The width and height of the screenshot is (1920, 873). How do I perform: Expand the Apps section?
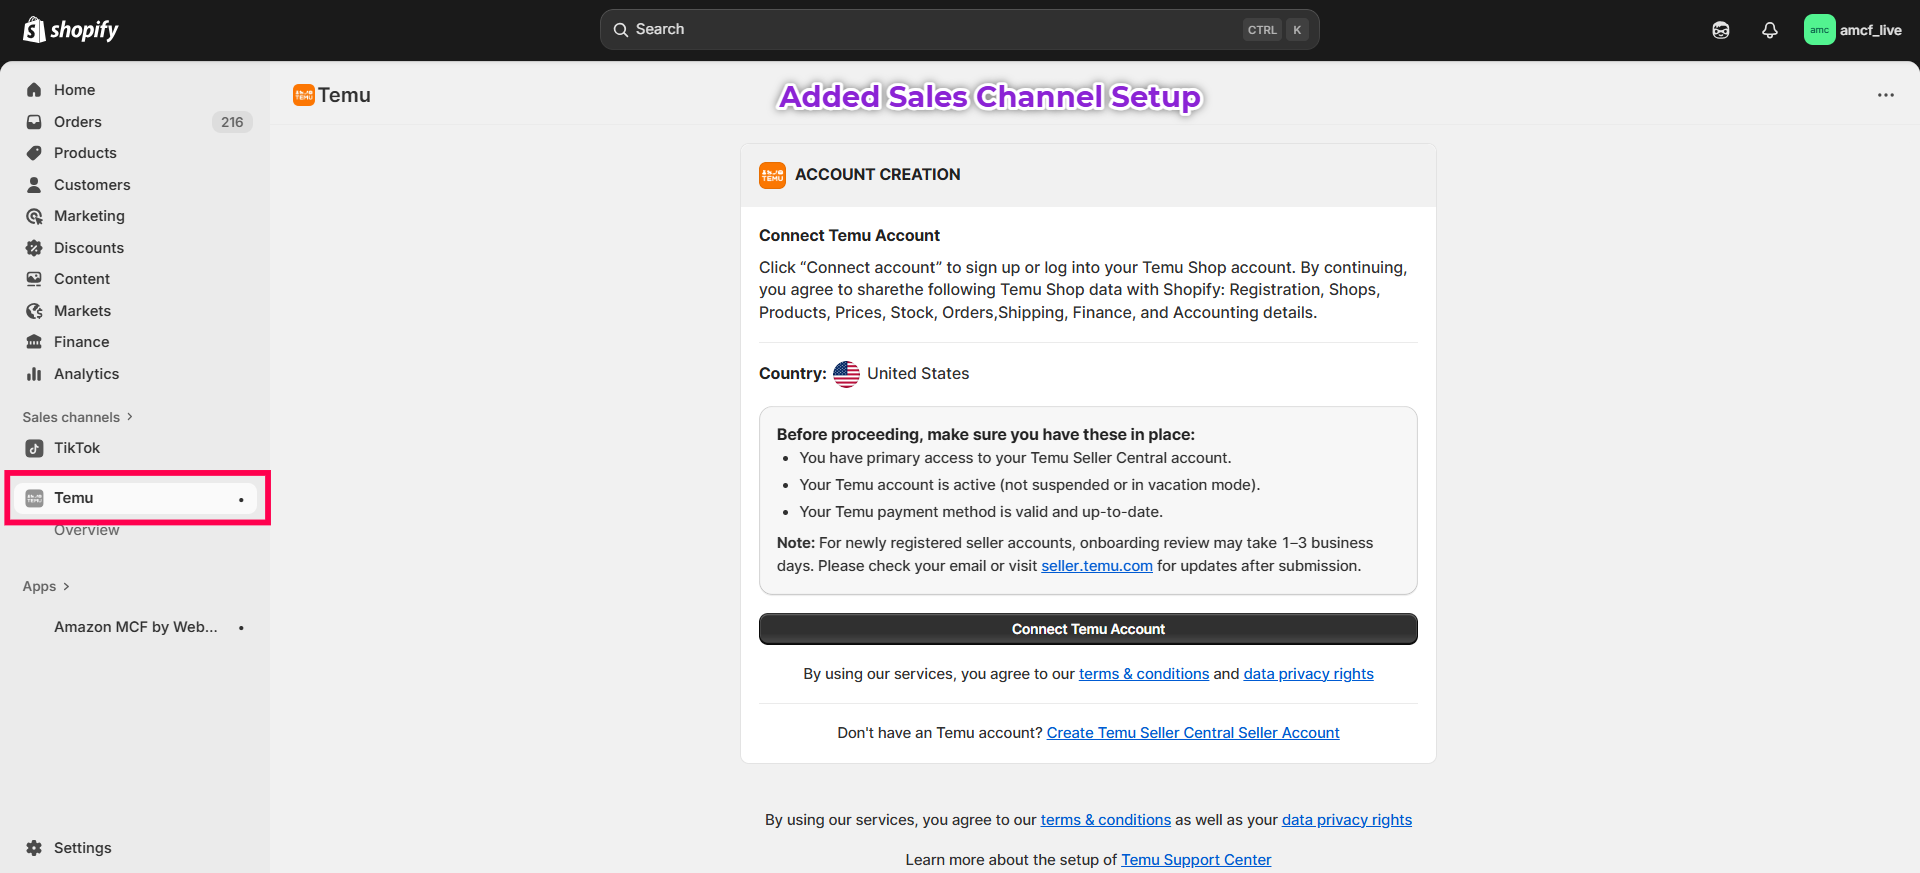point(46,586)
